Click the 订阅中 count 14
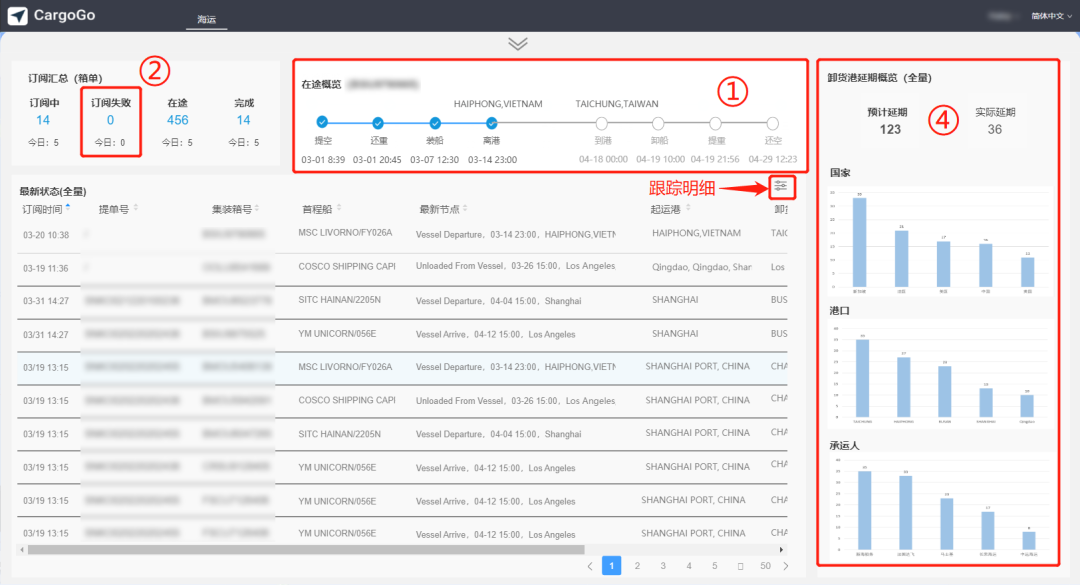Viewport: 1080px width, 587px height. (43, 120)
